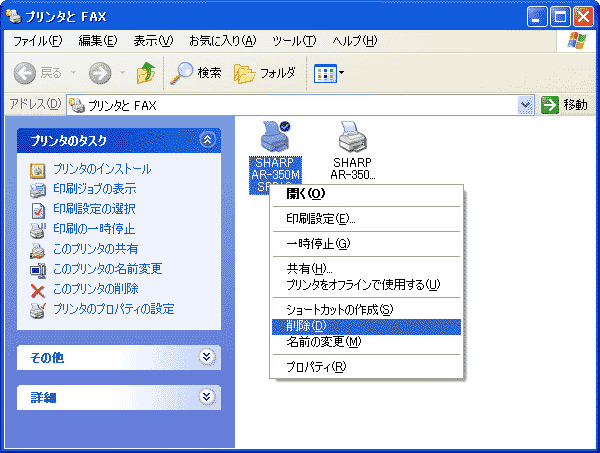Click the Up folder toolbar icon
The image size is (600, 453).
point(146,73)
